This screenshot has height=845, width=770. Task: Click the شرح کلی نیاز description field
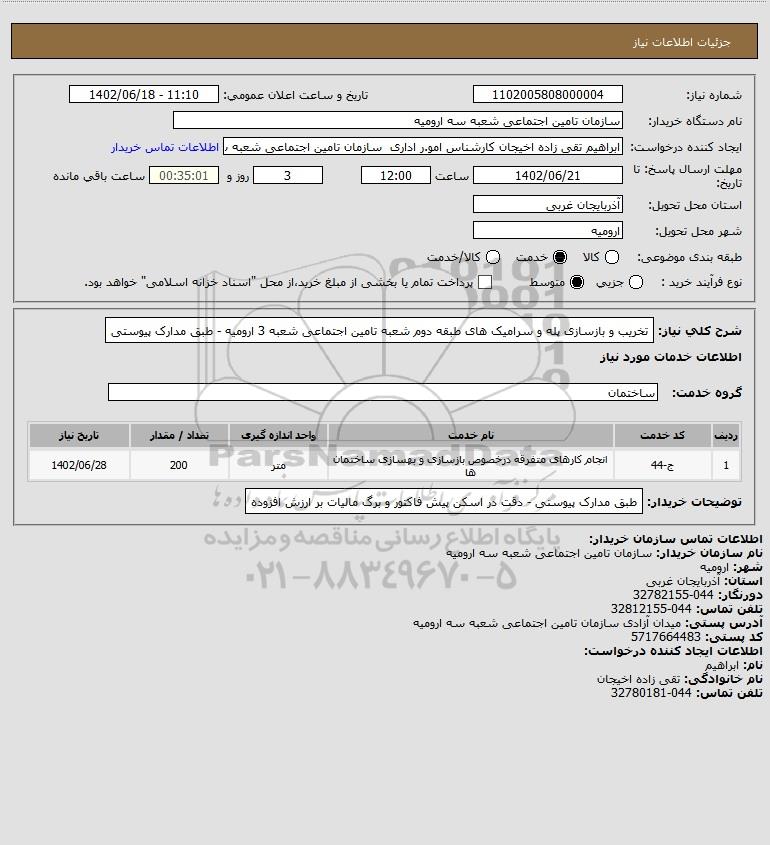point(379,331)
